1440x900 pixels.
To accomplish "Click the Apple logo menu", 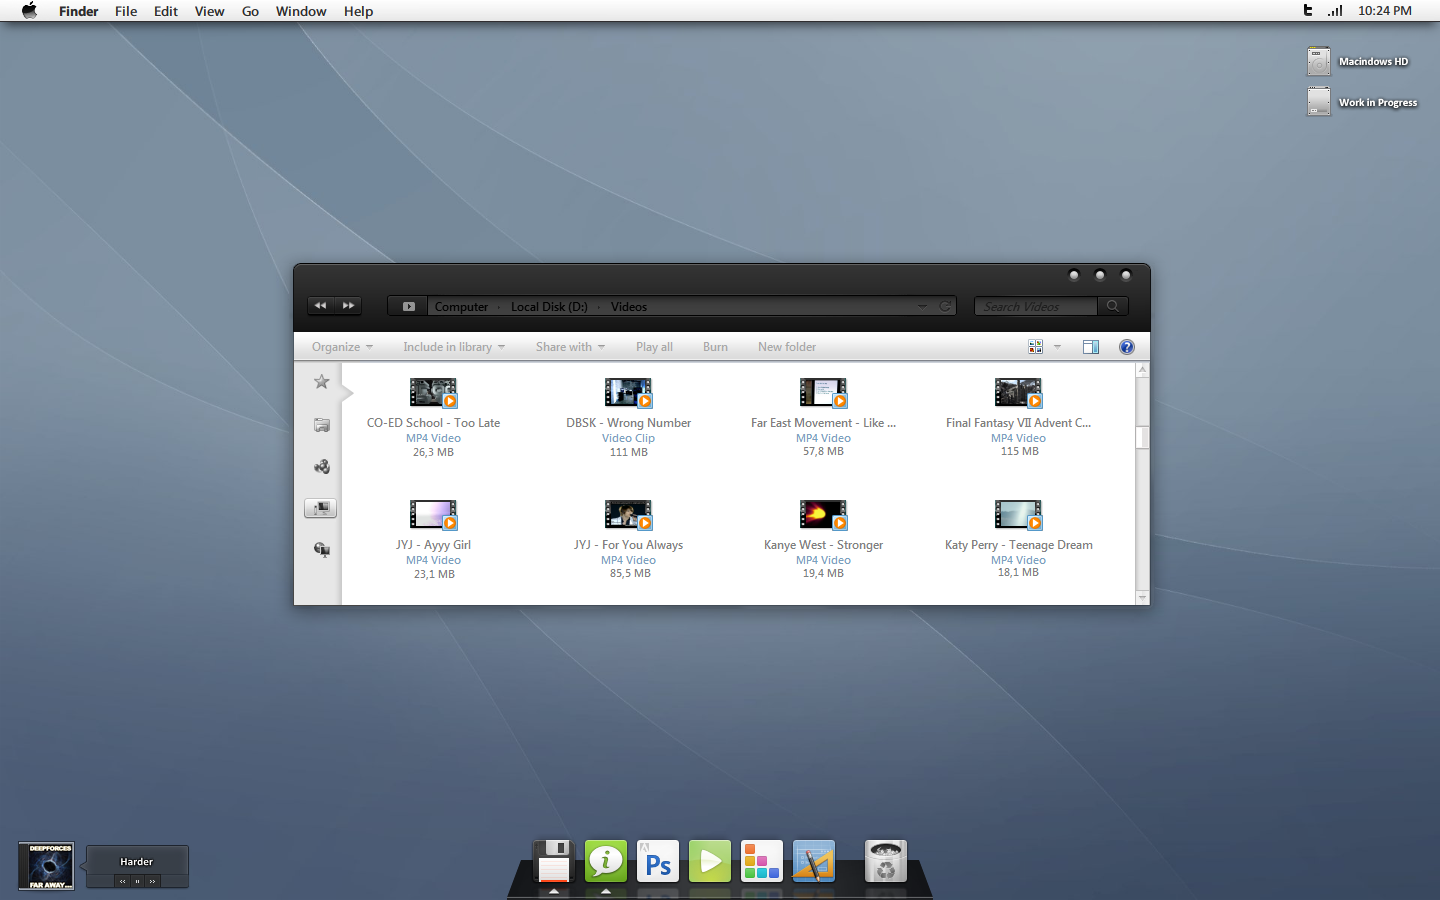I will [29, 11].
